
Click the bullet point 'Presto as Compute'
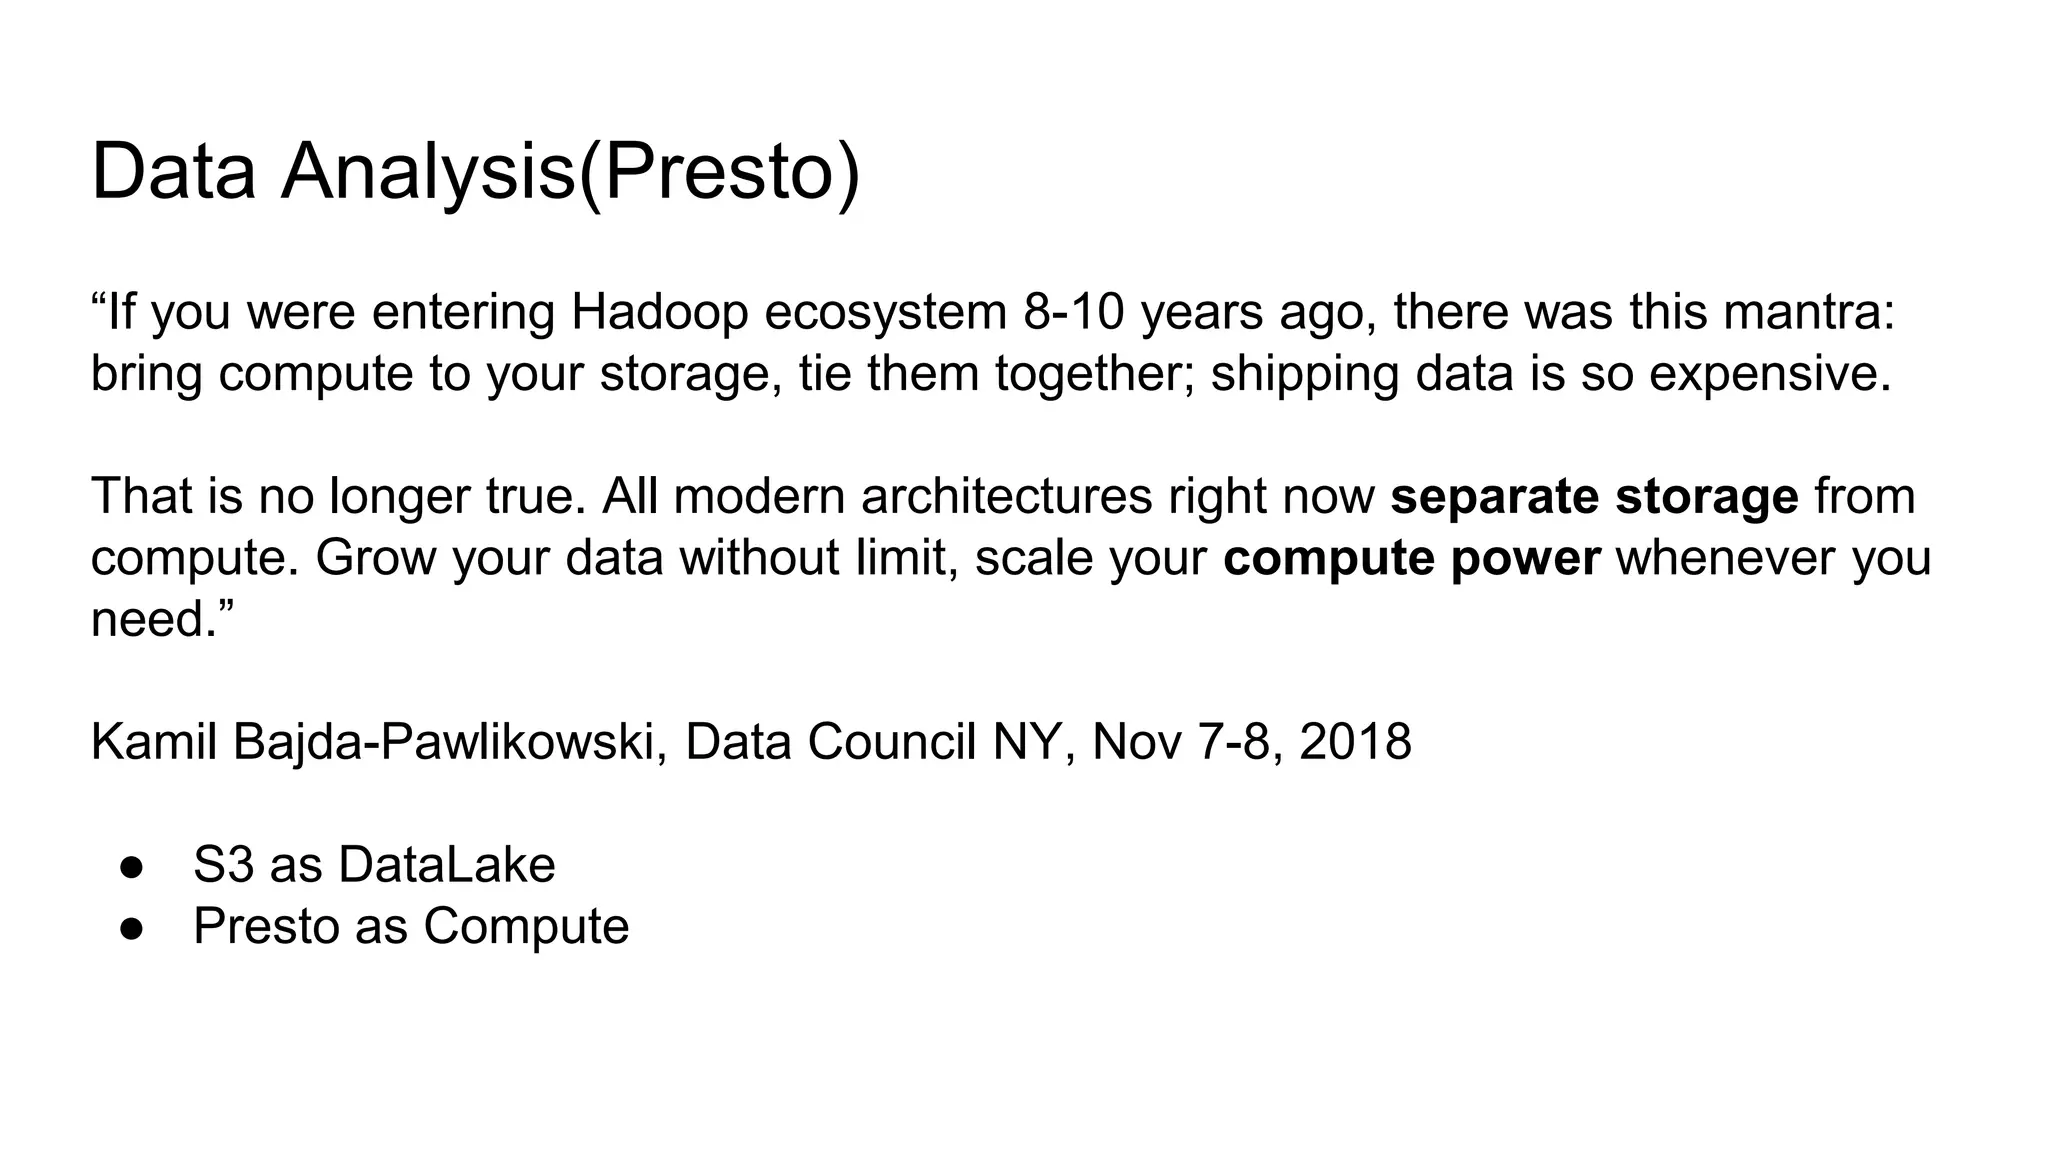pos(411,926)
